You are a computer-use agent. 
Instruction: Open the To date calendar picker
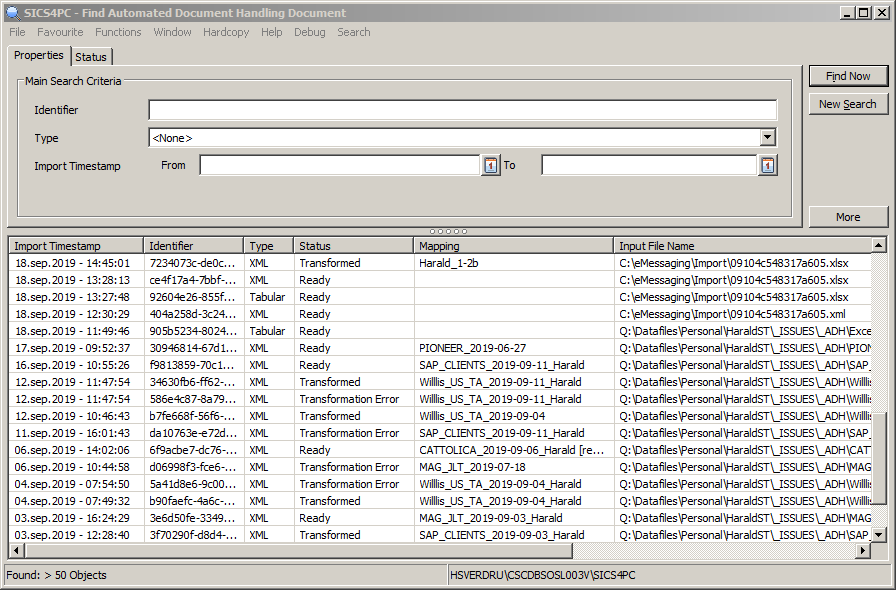[x=767, y=166]
